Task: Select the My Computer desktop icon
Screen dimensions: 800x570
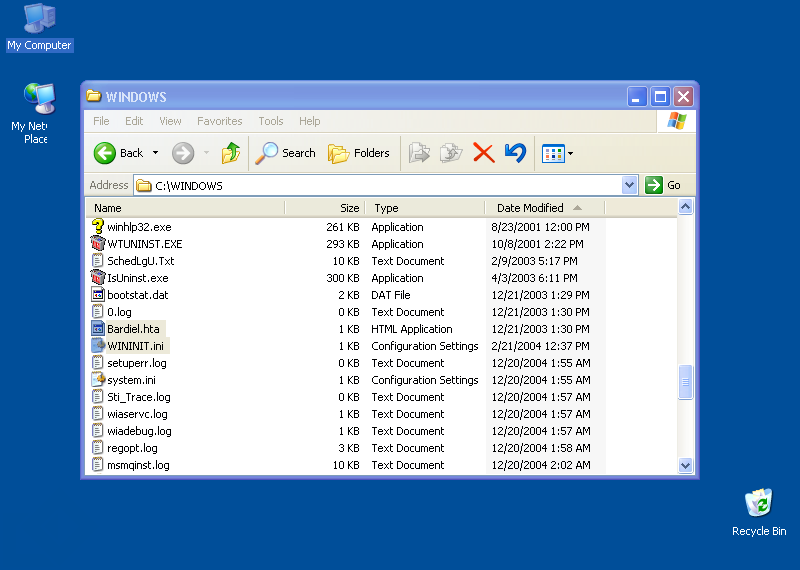Action: pos(40,28)
